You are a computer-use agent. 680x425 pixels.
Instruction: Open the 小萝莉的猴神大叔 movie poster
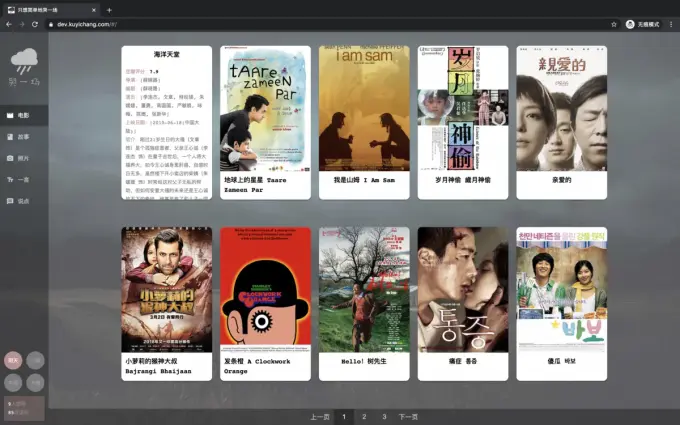pos(167,289)
